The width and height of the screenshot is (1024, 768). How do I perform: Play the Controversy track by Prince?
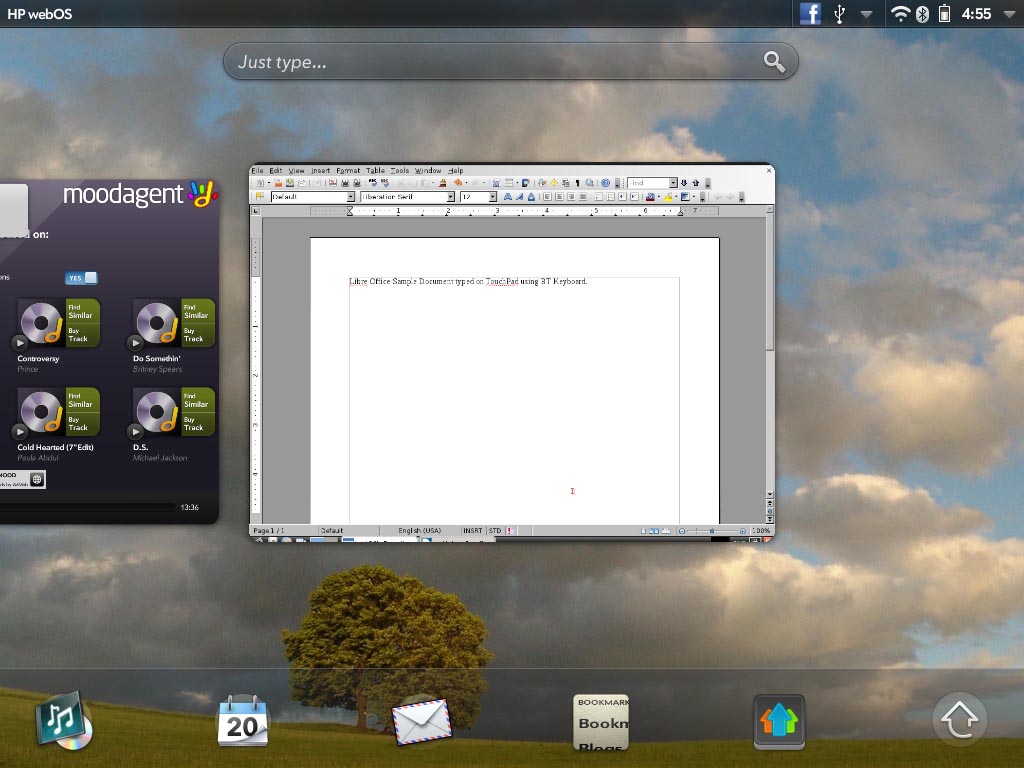tap(20, 343)
